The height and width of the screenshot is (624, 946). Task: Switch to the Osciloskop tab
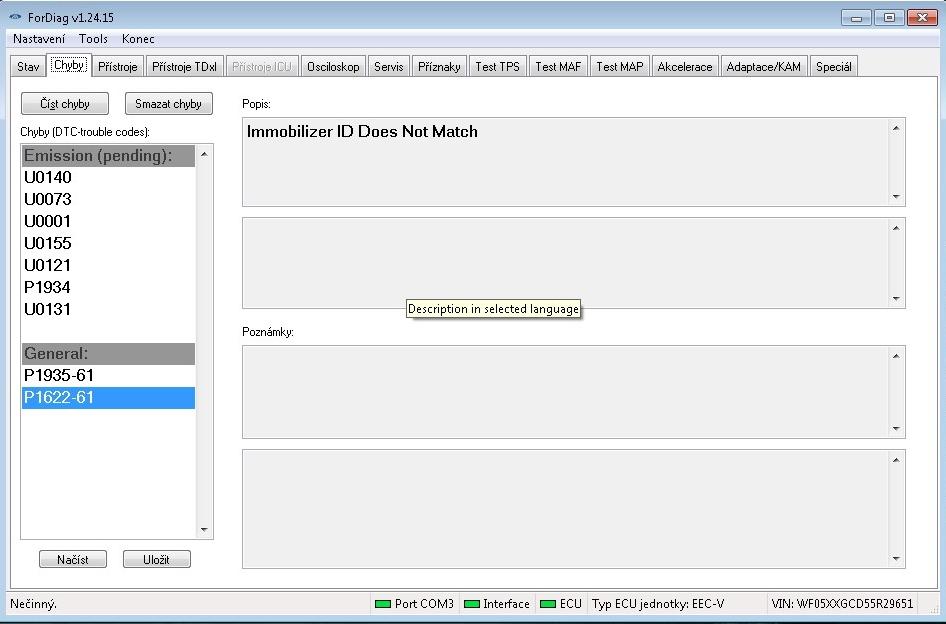point(333,67)
